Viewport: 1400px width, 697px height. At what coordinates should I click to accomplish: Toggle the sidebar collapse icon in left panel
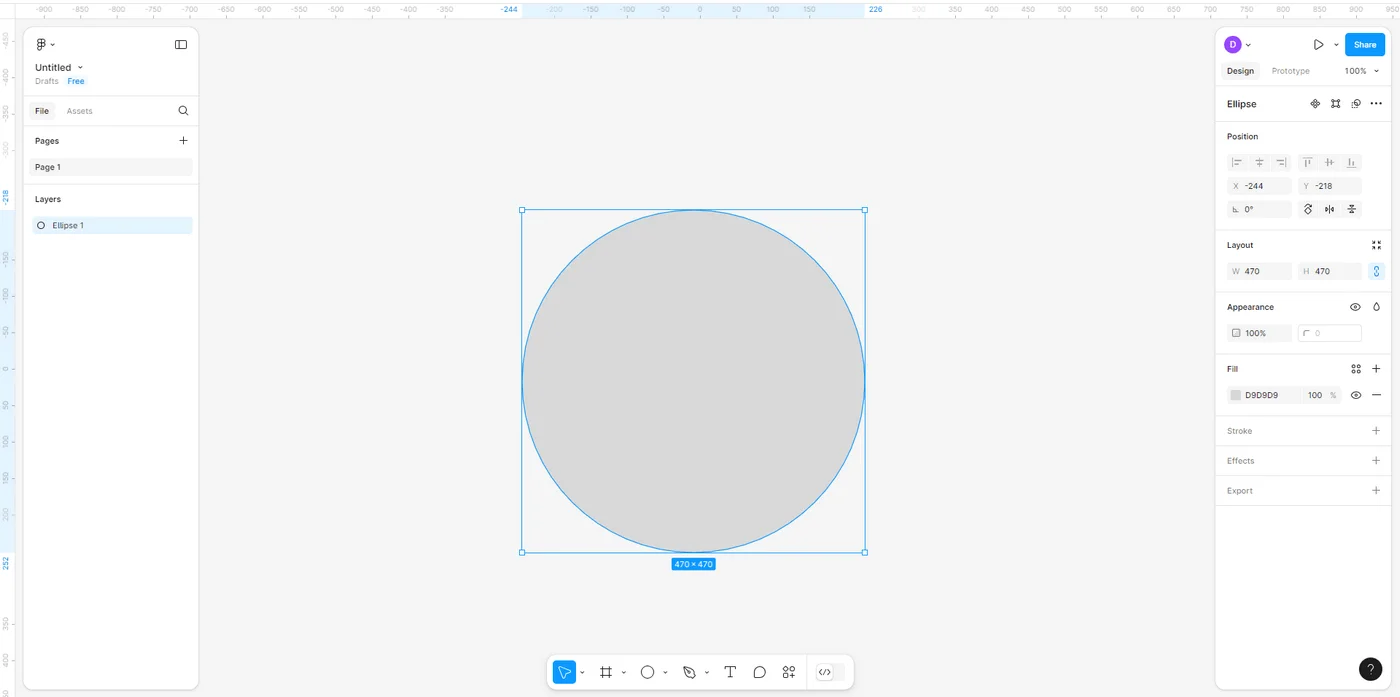click(181, 45)
